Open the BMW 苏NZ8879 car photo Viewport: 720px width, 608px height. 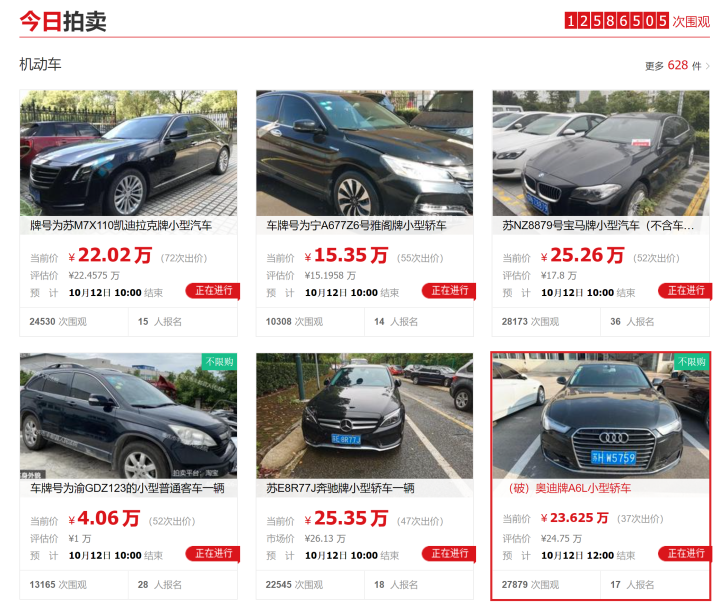click(x=601, y=153)
